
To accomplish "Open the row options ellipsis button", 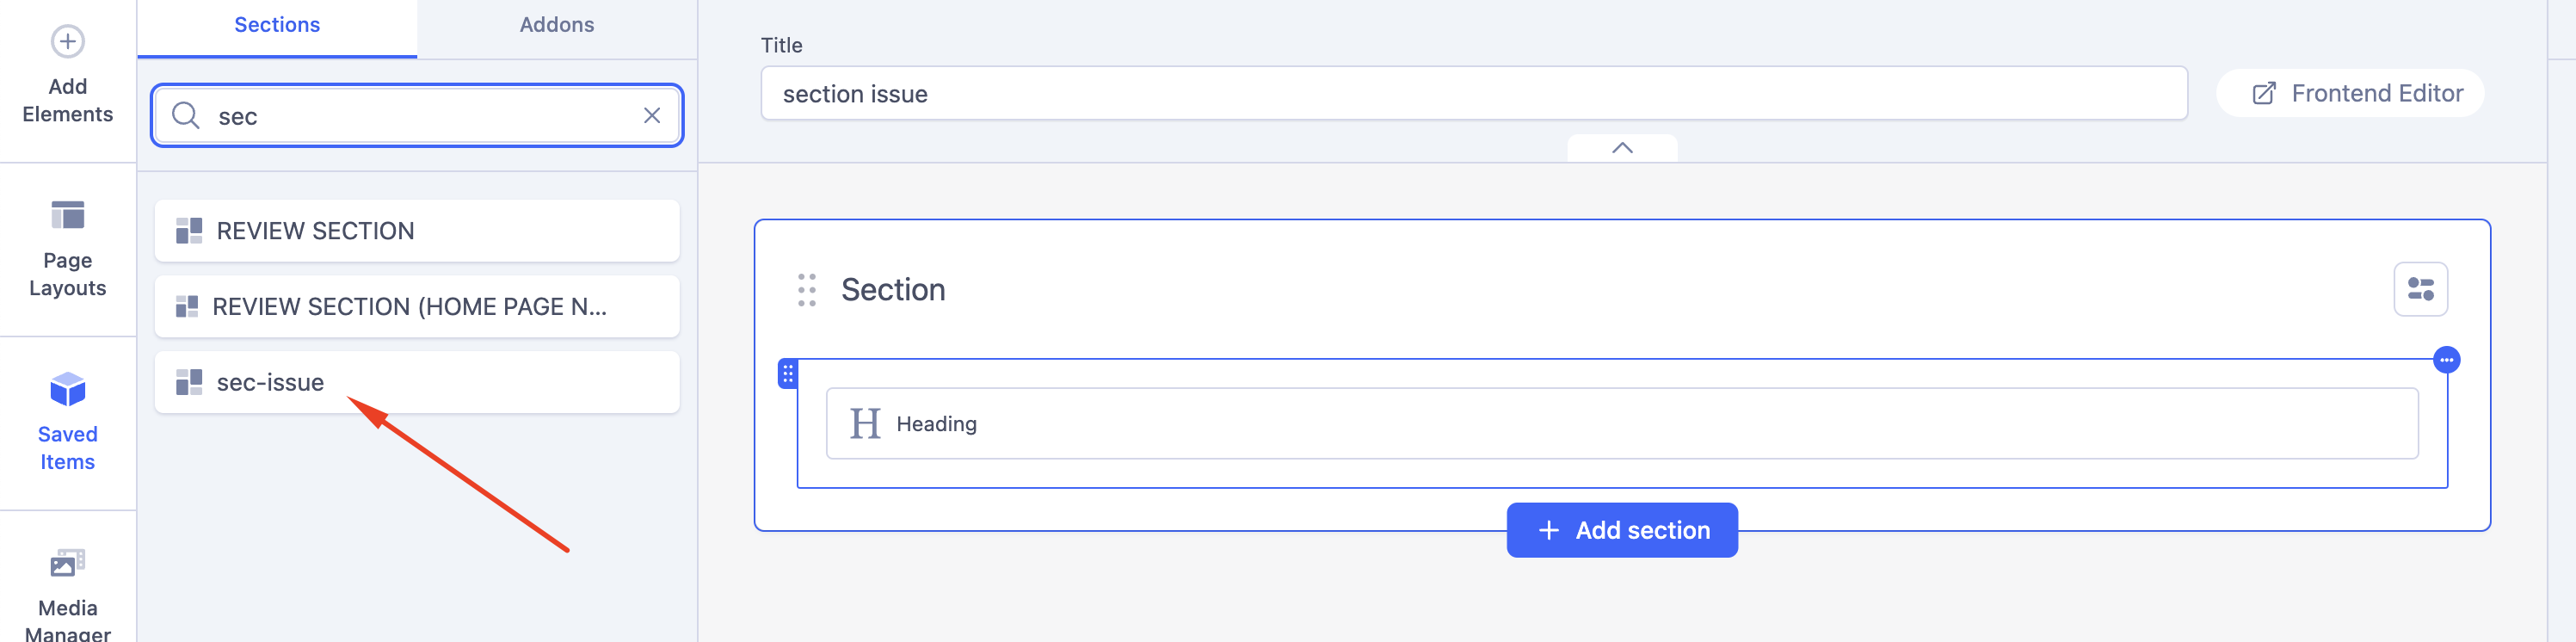I will tap(2446, 360).
